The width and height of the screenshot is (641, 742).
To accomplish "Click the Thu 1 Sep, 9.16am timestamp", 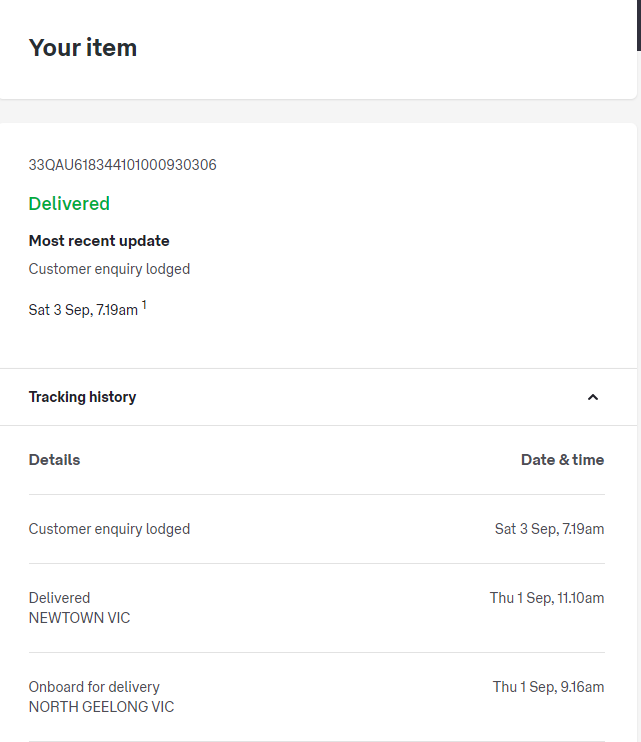I will 548,687.
